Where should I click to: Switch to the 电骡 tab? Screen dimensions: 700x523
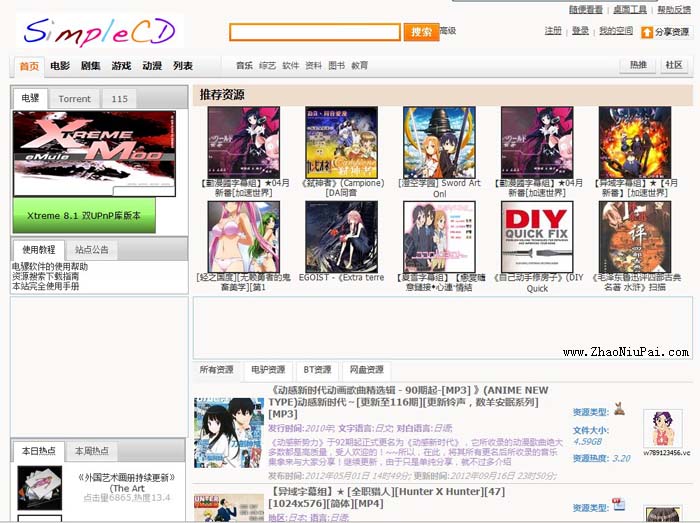pos(30,98)
